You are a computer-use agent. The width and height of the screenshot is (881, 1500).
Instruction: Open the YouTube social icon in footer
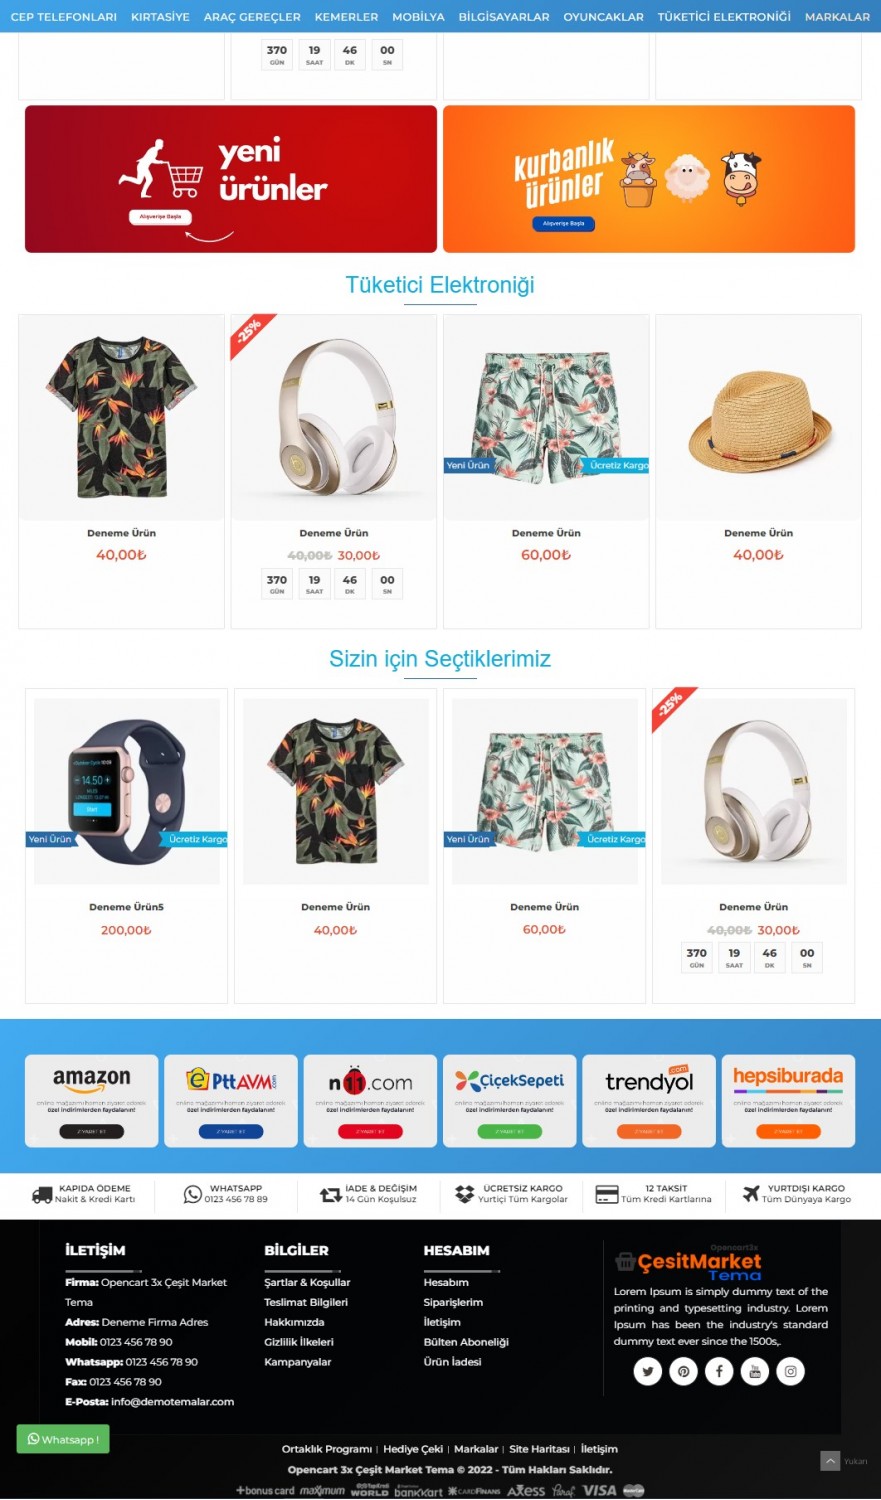[x=755, y=1371]
